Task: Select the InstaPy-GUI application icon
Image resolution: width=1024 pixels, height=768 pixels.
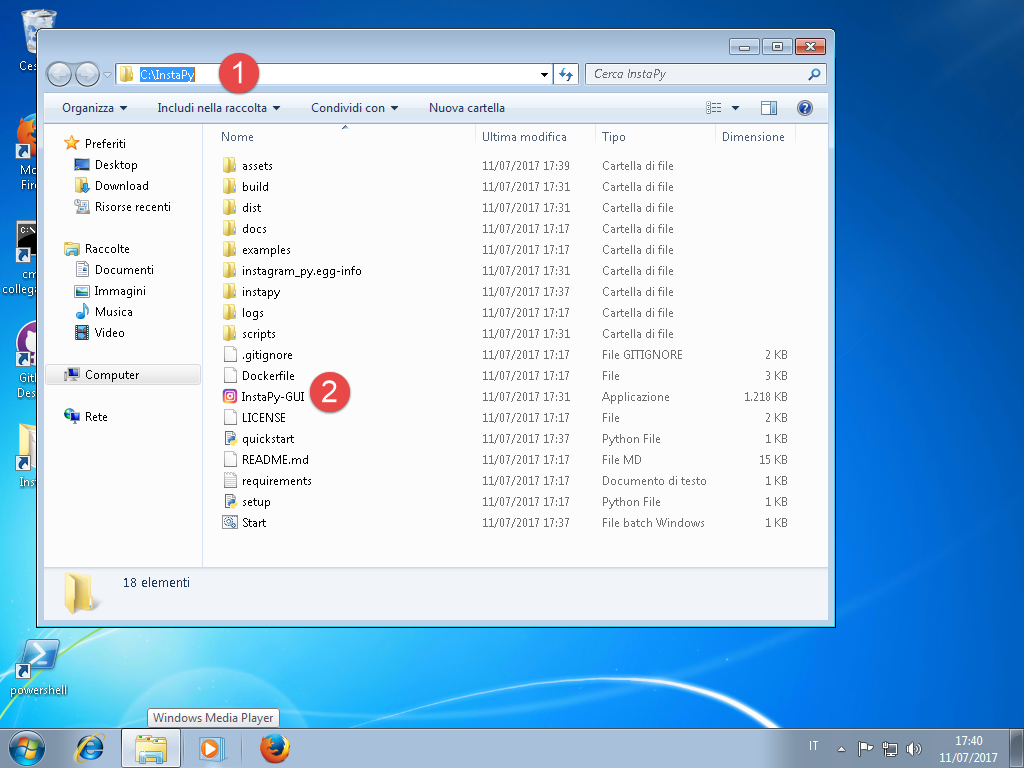Action: coord(229,396)
